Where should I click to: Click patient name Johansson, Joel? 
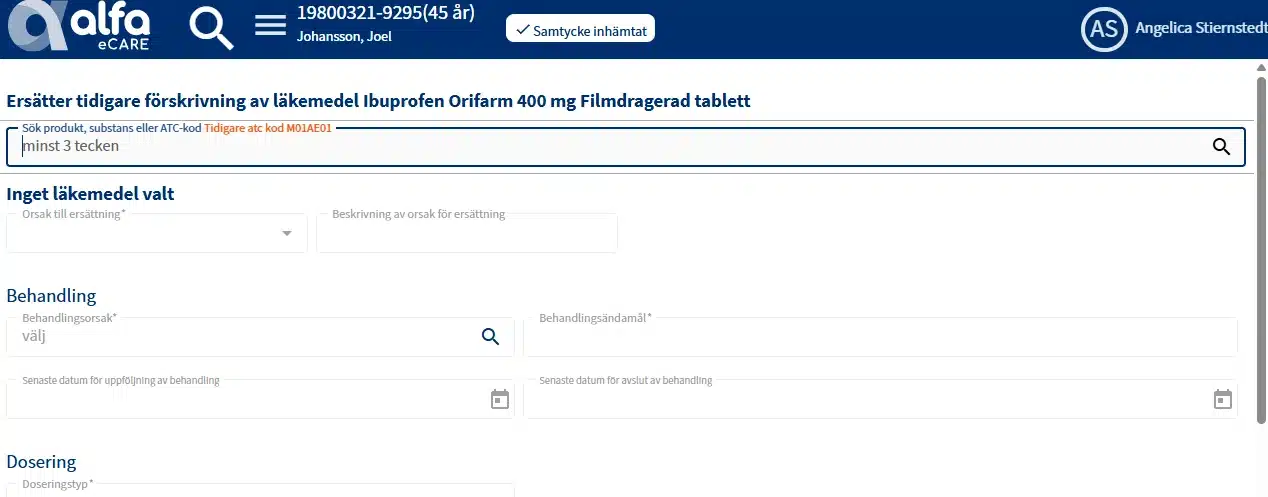point(344,37)
